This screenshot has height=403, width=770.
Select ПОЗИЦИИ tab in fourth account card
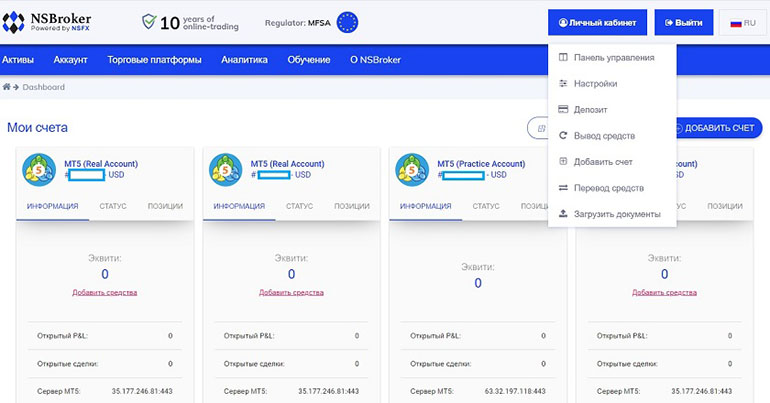pyautogui.click(x=725, y=206)
